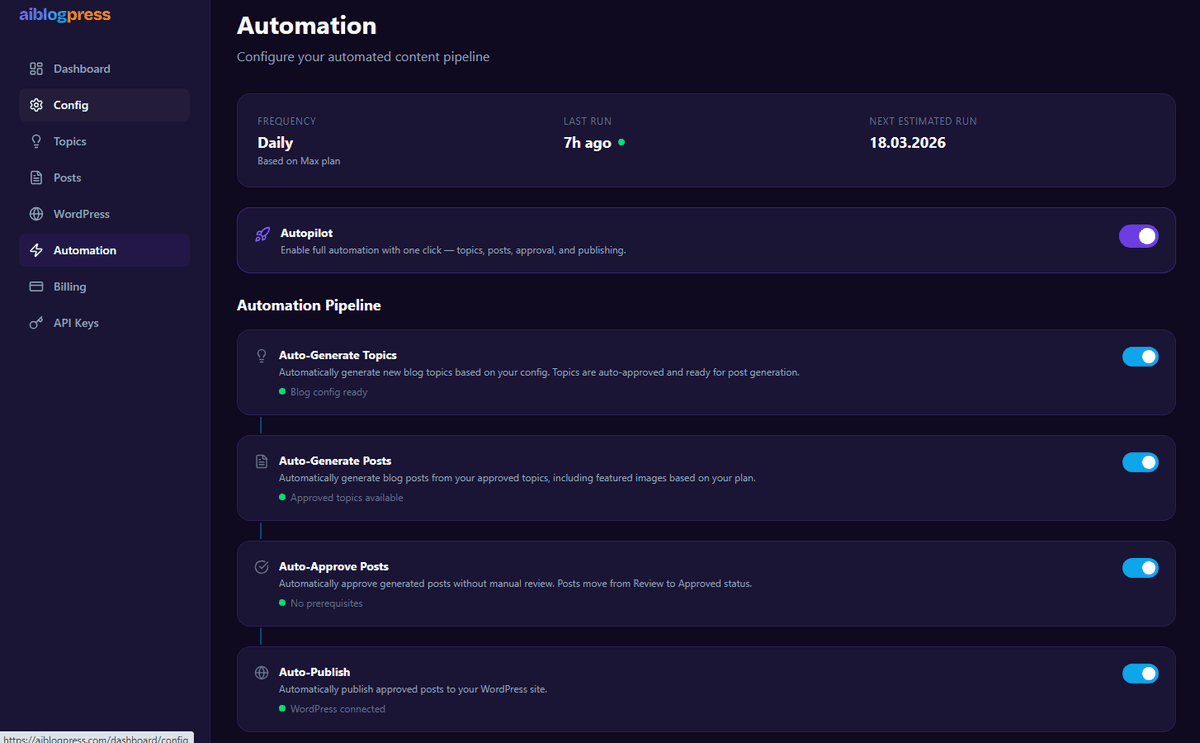
Task: Switch off Auto-Publish
Action: (x=1140, y=673)
